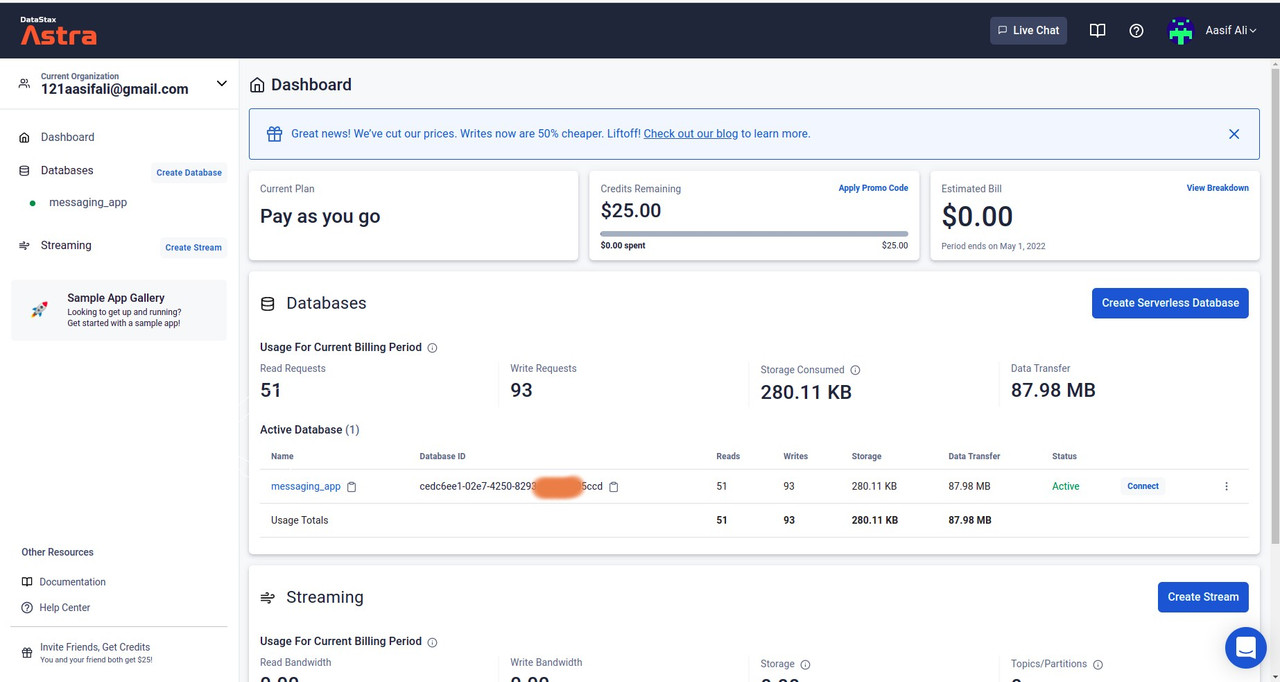Click the Period ends on May 1, 2022 text

click(x=993, y=246)
